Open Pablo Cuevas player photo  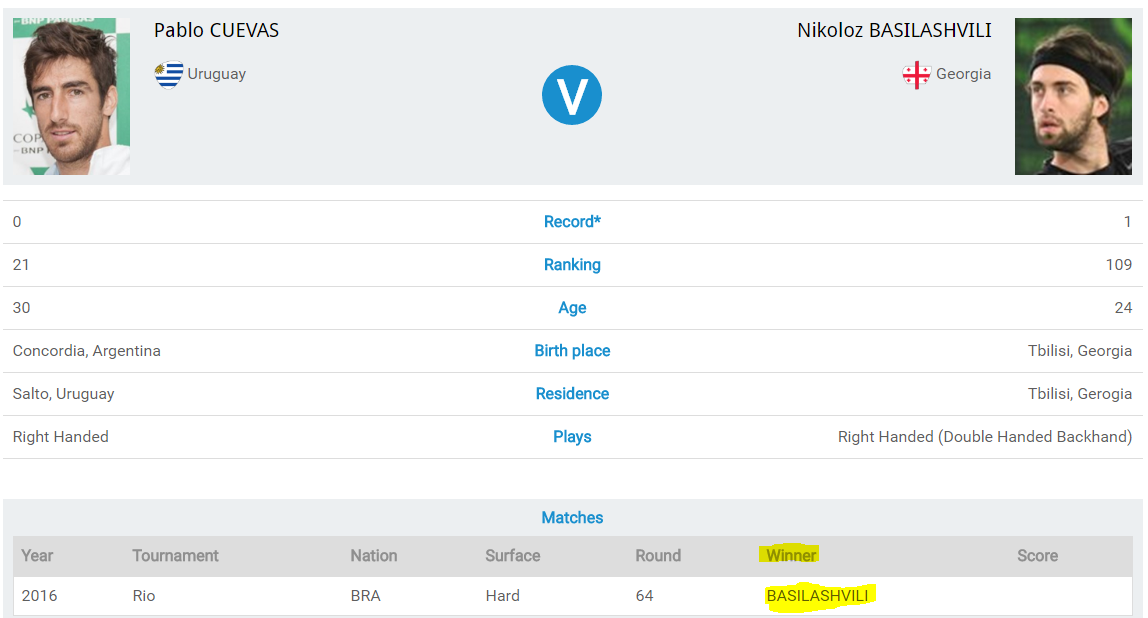(71, 96)
